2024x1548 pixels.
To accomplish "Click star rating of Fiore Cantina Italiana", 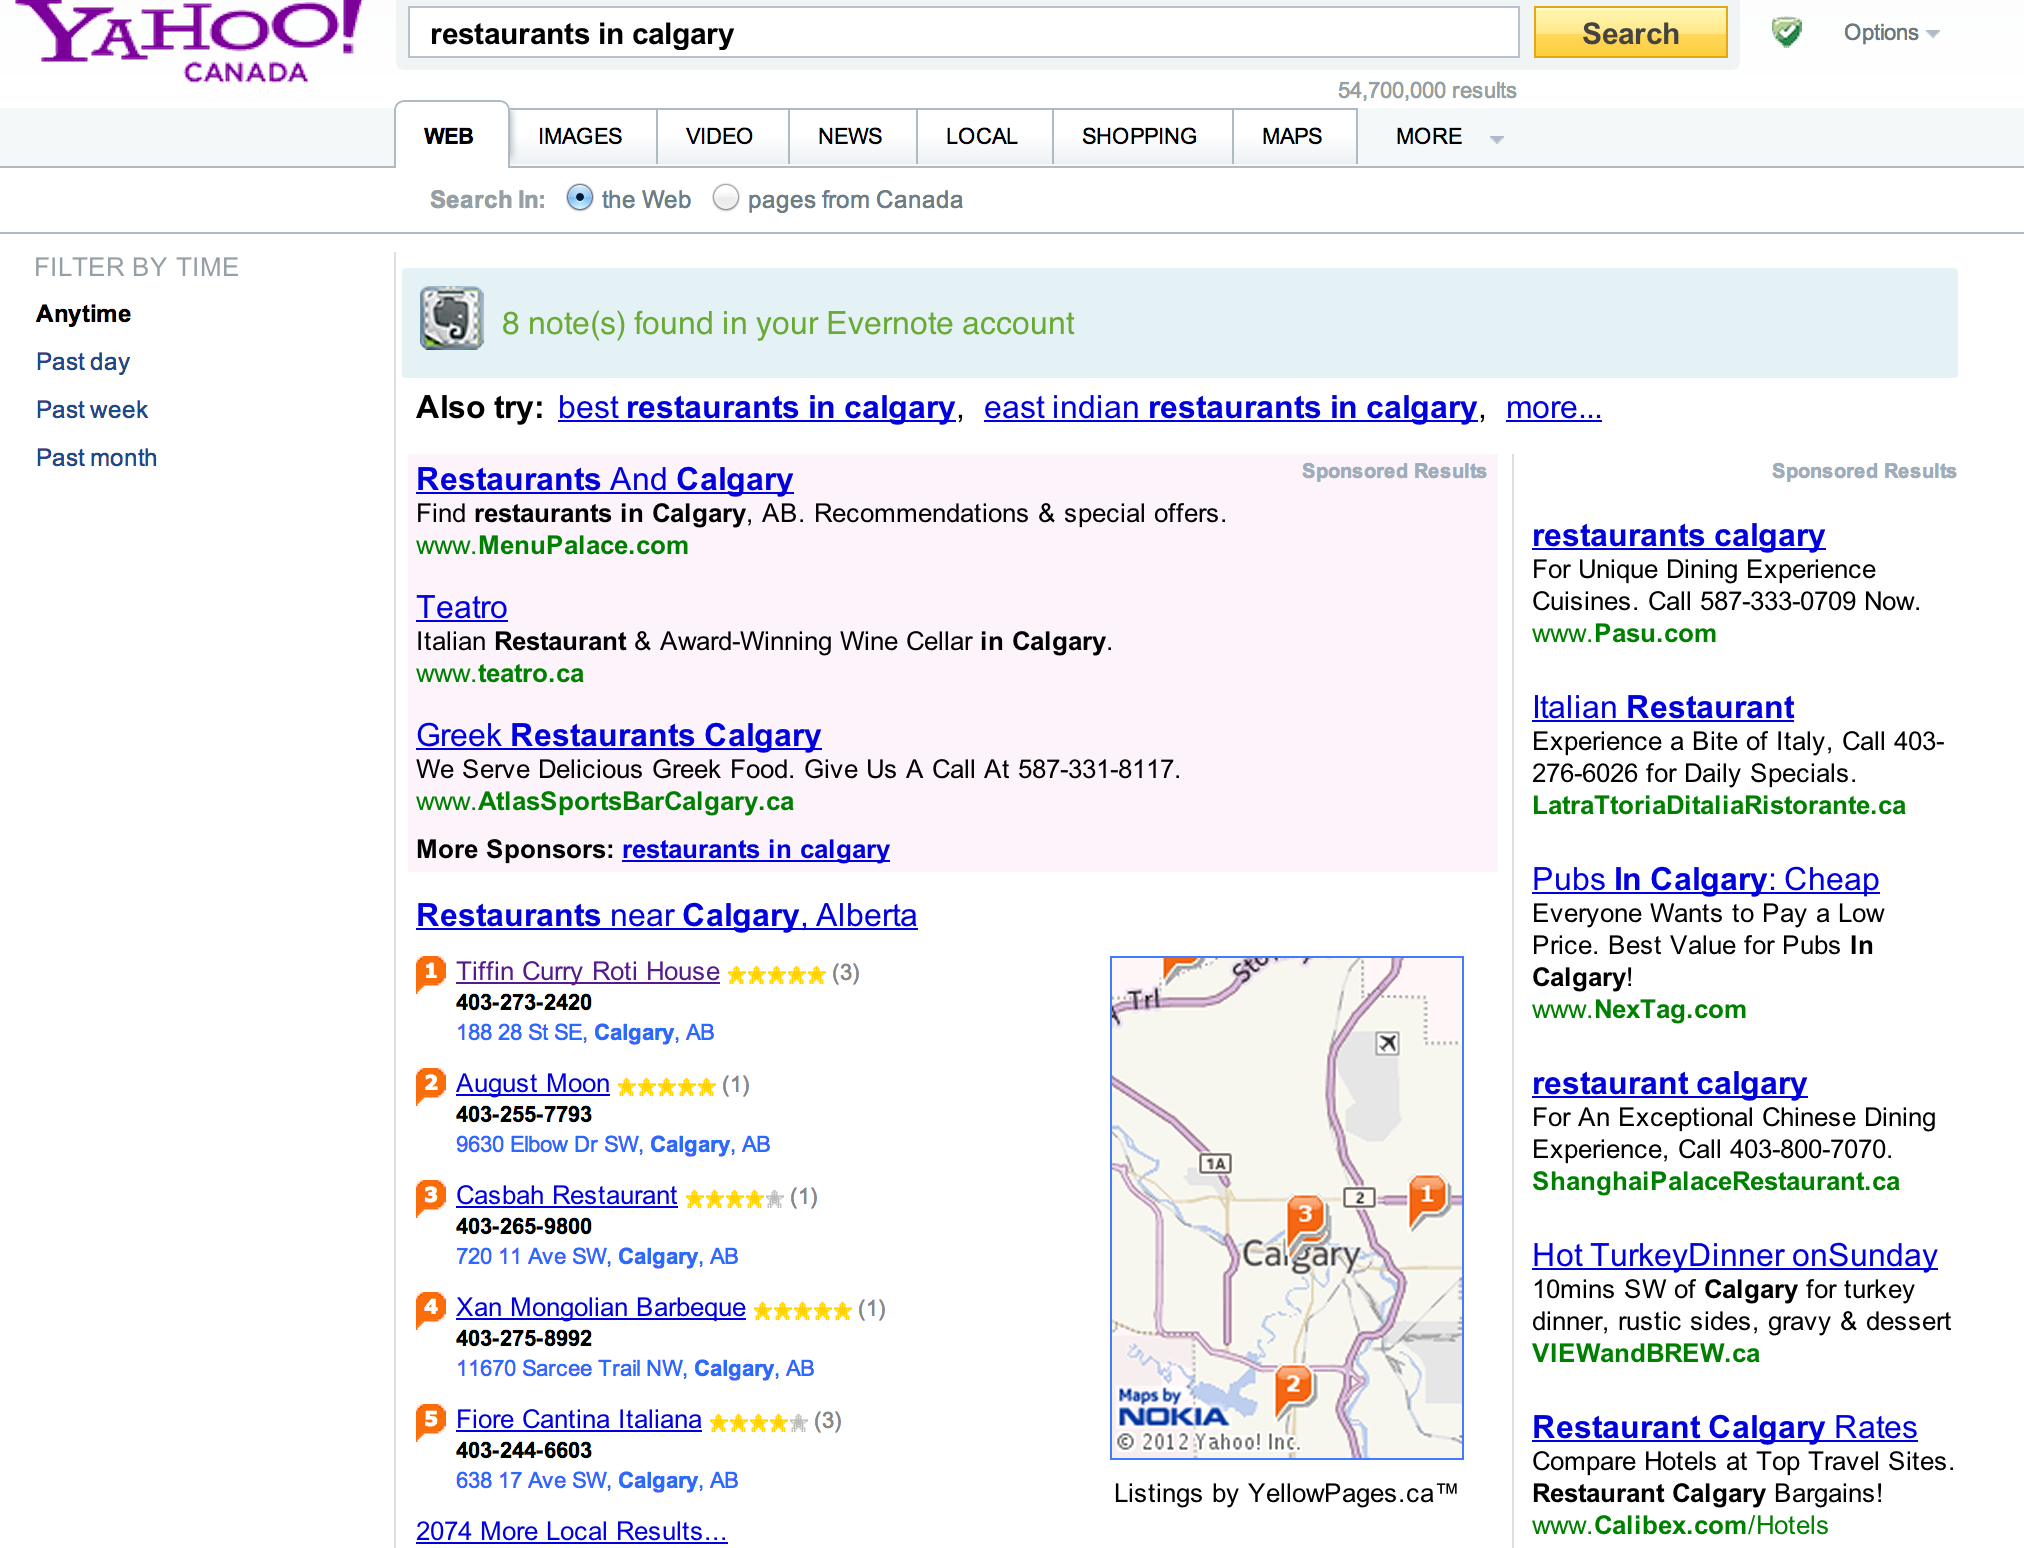I will (758, 1423).
